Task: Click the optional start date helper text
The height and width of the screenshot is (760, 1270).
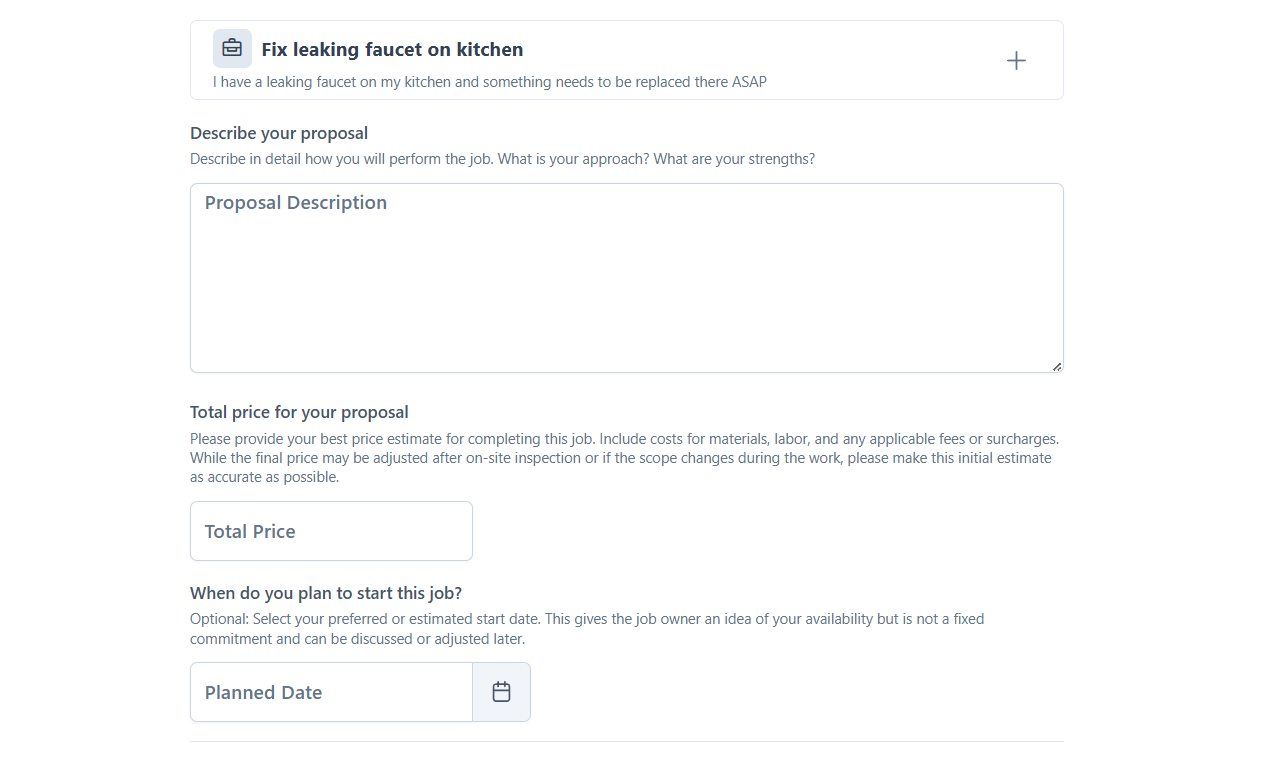Action: point(587,629)
